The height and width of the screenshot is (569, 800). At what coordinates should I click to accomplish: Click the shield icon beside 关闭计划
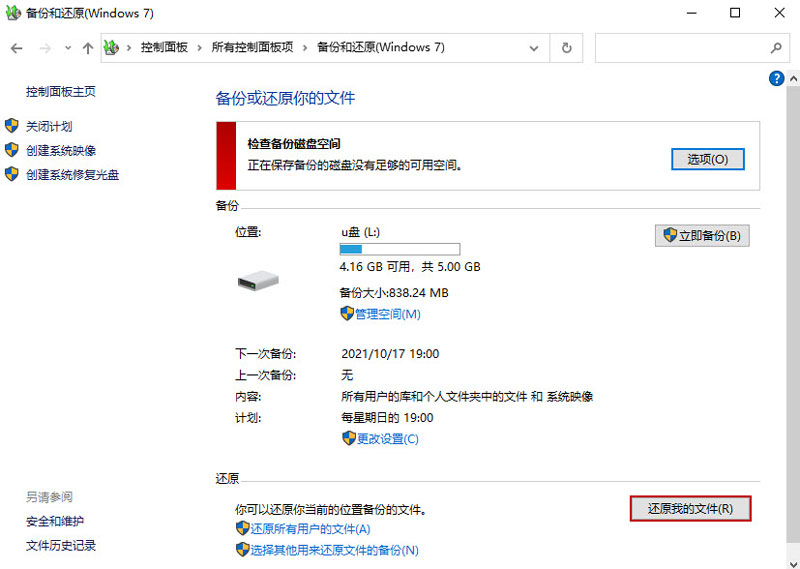click(x=12, y=126)
